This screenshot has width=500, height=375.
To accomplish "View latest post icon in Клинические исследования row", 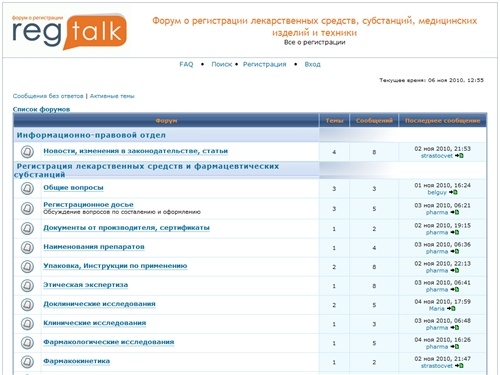I will click(x=455, y=327).
